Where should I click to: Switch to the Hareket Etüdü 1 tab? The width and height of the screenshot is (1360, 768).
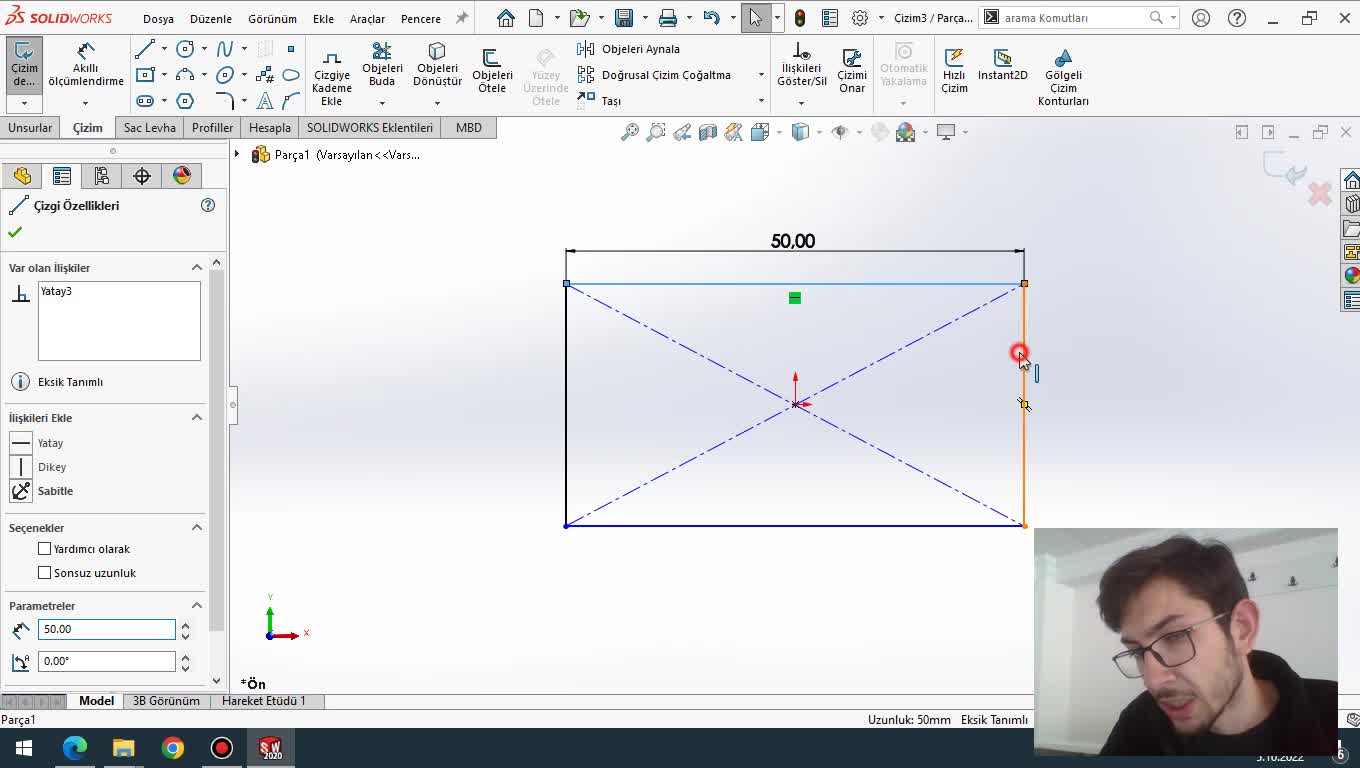[264, 701]
